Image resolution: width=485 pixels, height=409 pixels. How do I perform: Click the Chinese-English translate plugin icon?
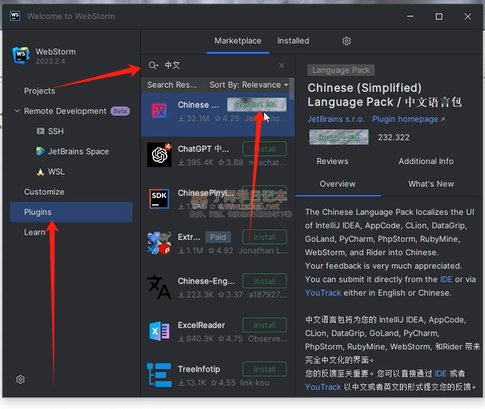pos(159,287)
